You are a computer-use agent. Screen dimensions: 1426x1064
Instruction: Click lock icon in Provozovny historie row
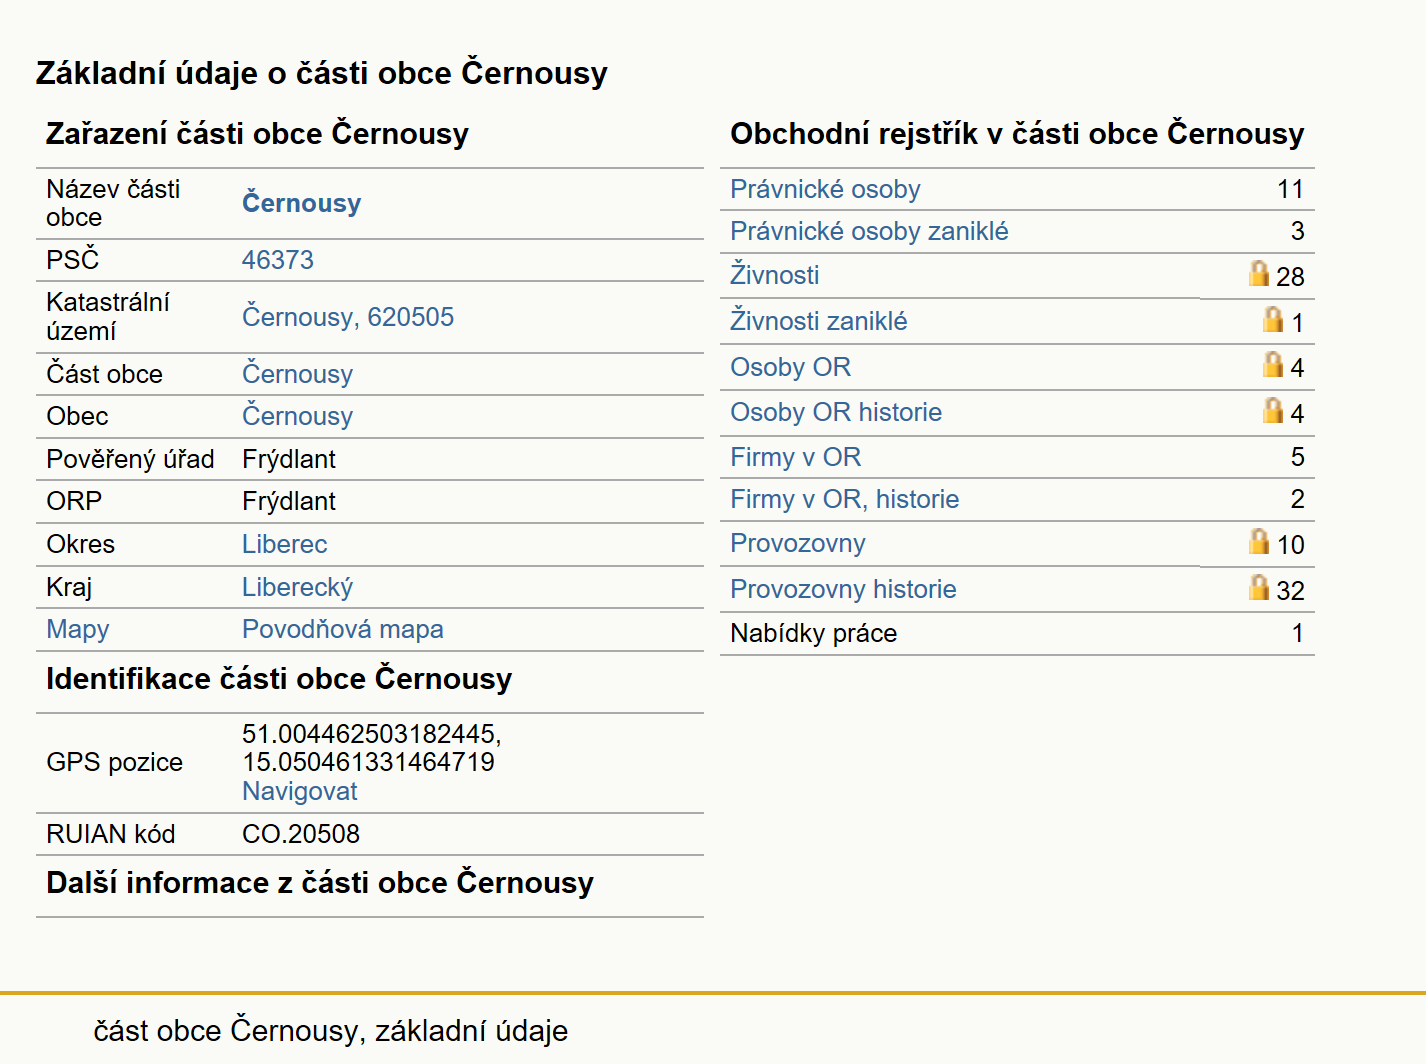(1259, 587)
